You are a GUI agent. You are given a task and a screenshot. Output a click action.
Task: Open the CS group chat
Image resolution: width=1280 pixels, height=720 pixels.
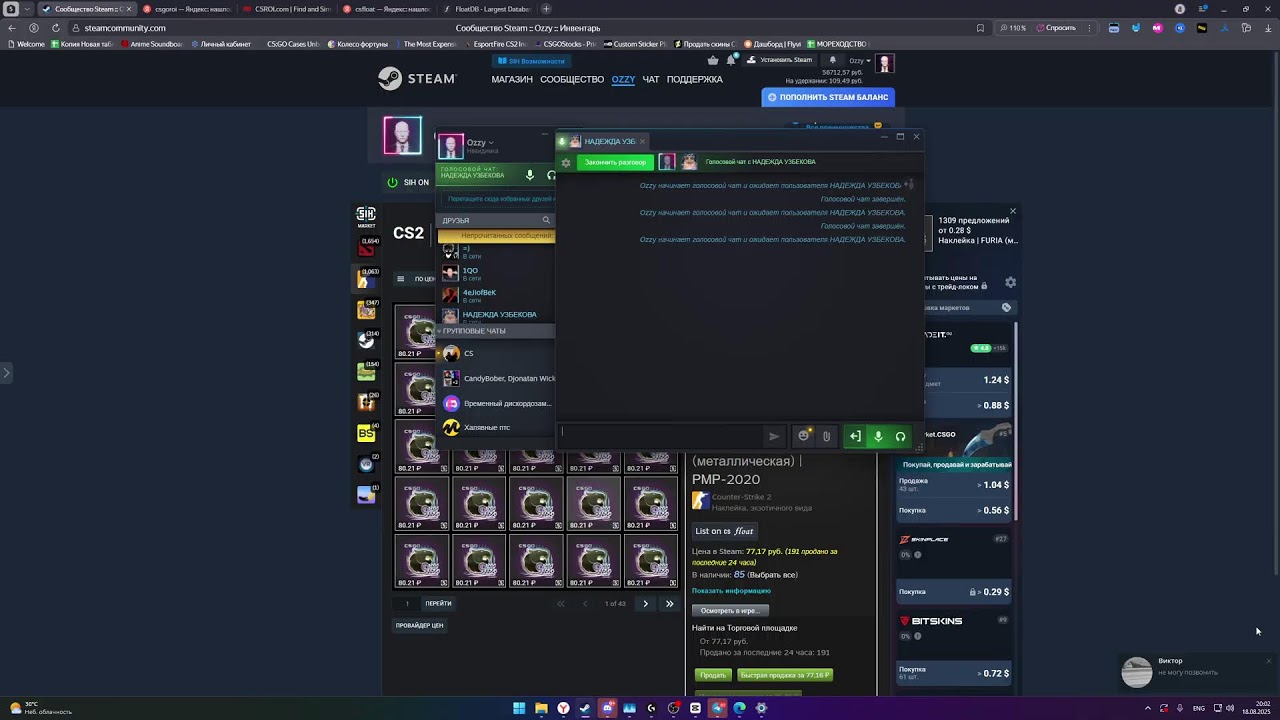pyautogui.click(x=495, y=353)
